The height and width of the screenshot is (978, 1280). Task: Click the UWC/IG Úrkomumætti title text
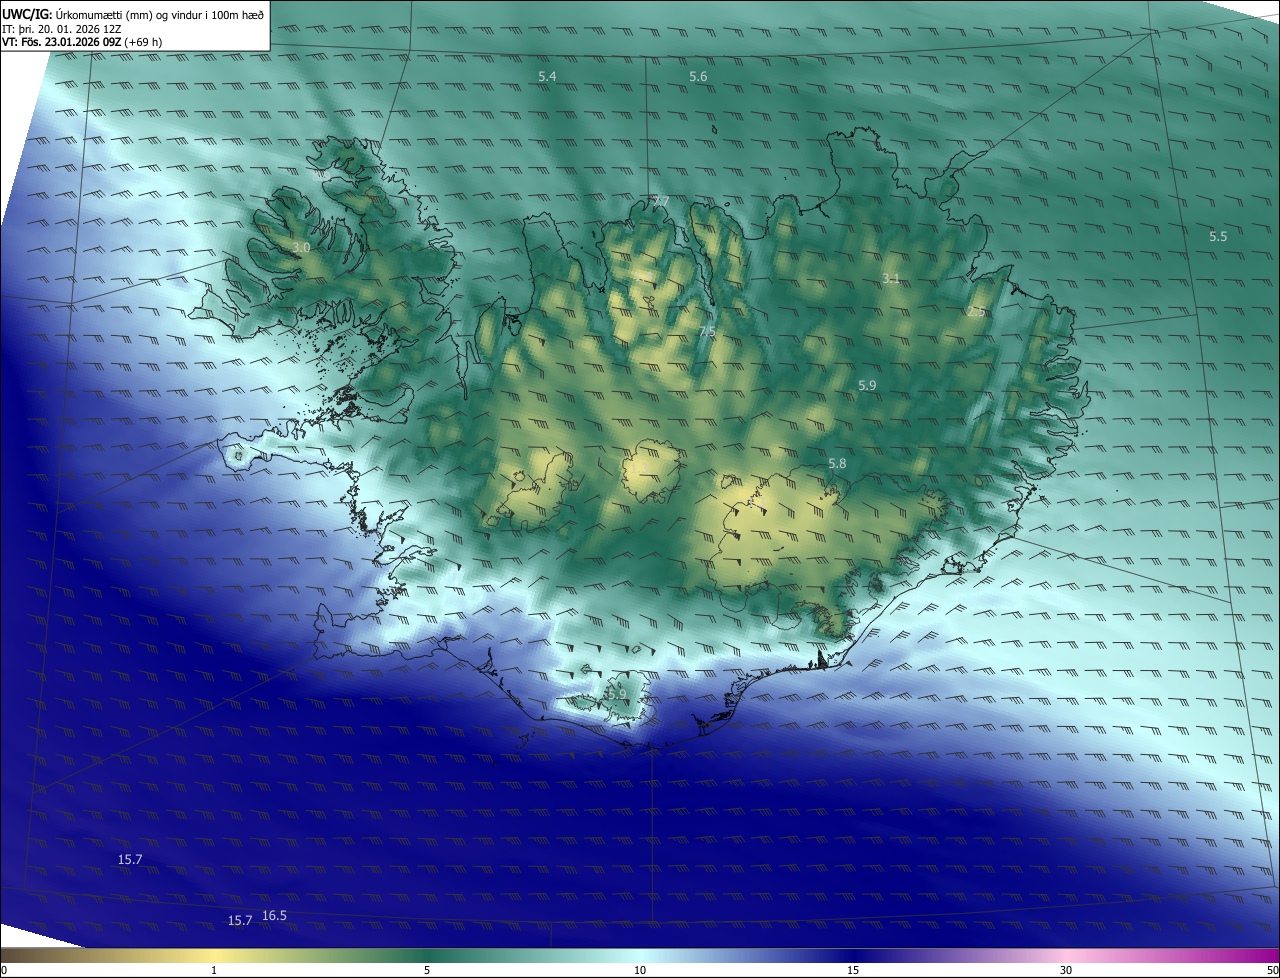pos(133,14)
